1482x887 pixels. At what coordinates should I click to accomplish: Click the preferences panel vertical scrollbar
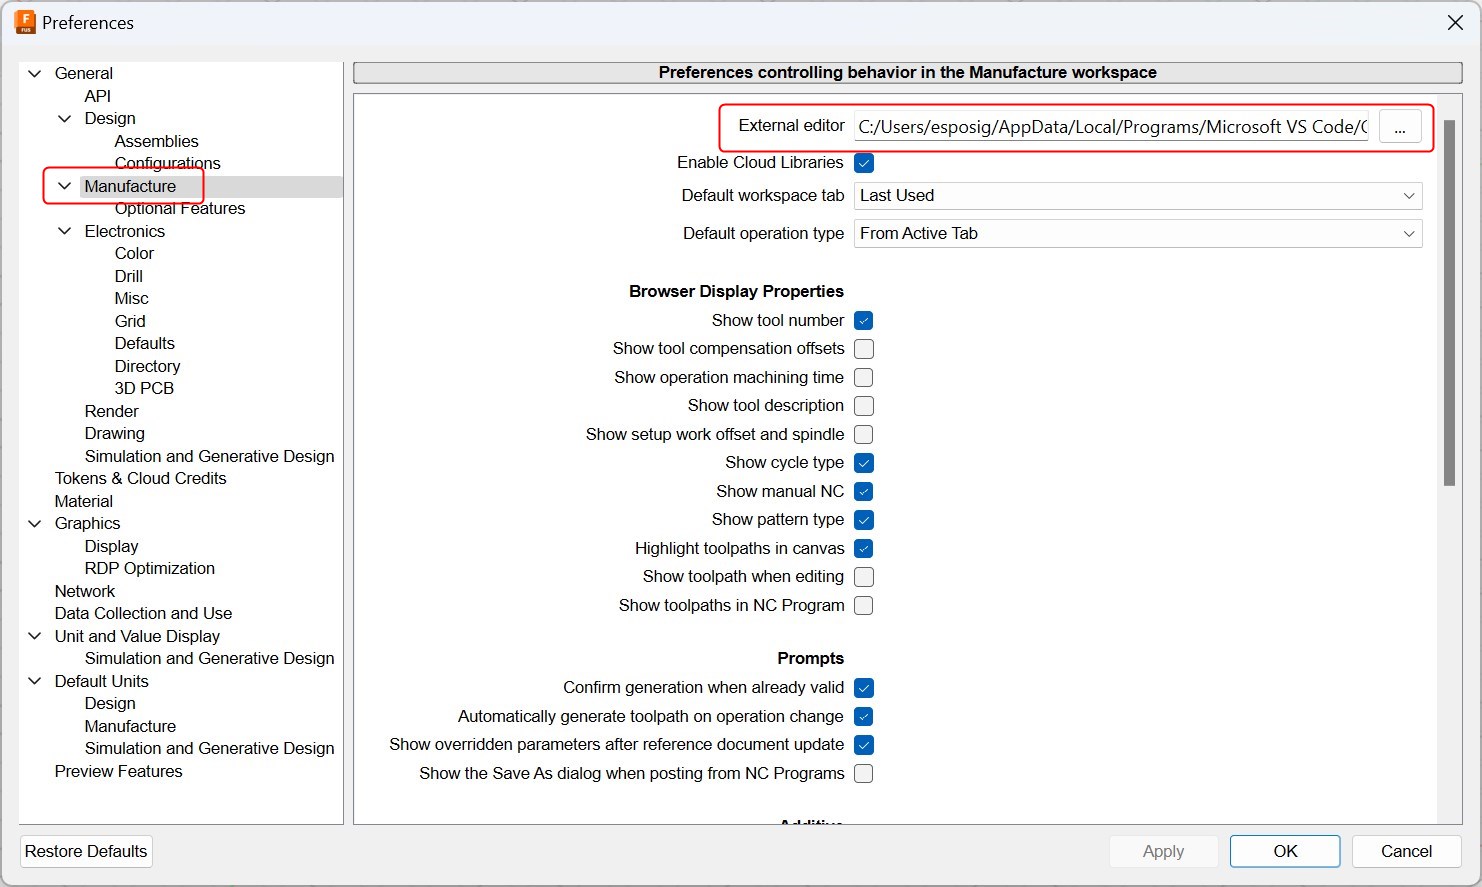[1449, 304]
